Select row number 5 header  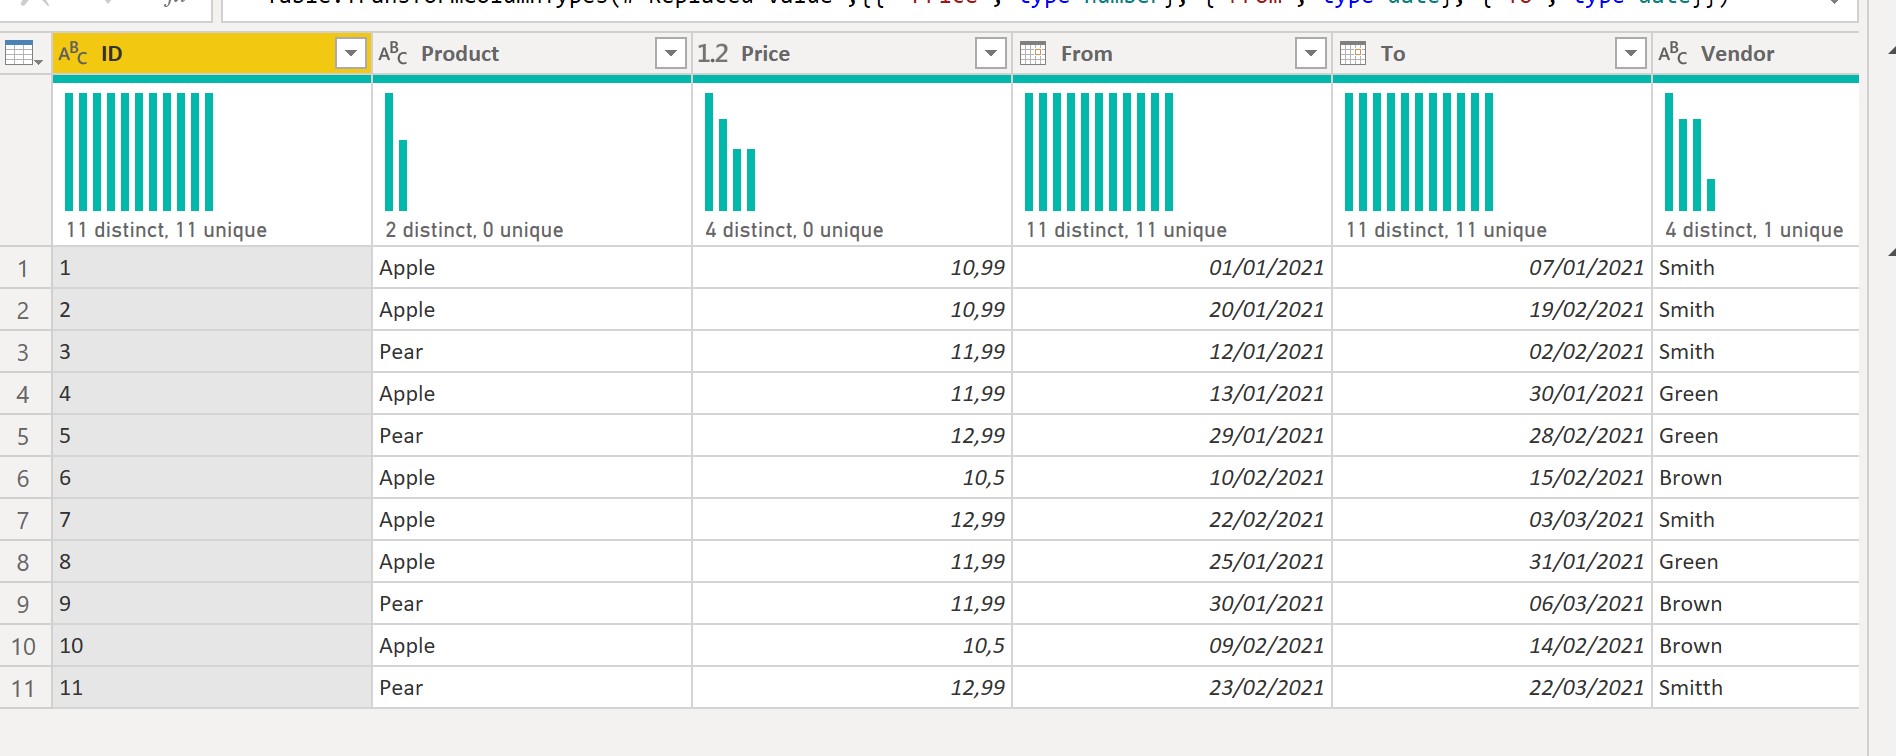(25, 436)
